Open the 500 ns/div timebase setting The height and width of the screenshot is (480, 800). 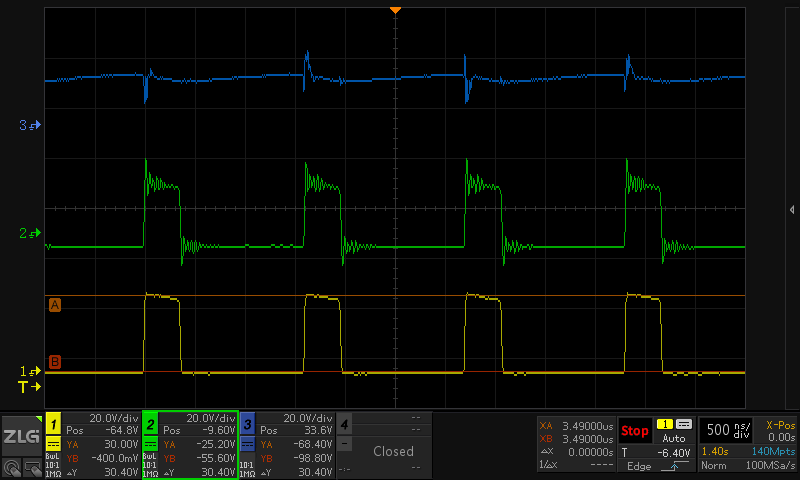(728, 430)
